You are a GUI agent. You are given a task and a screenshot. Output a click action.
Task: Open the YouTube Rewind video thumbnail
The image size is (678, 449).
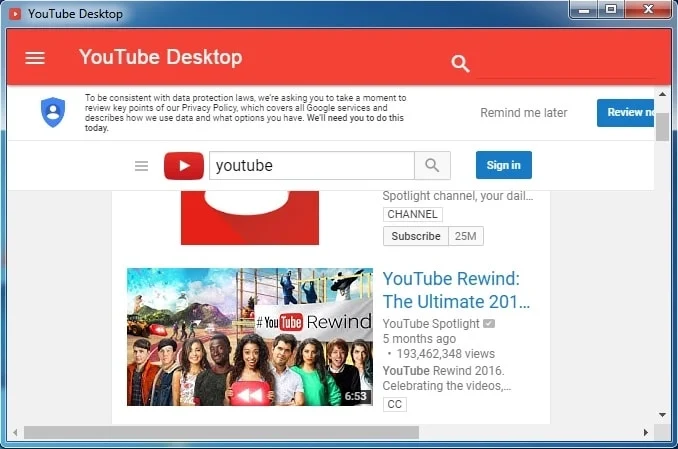coord(250,337)
